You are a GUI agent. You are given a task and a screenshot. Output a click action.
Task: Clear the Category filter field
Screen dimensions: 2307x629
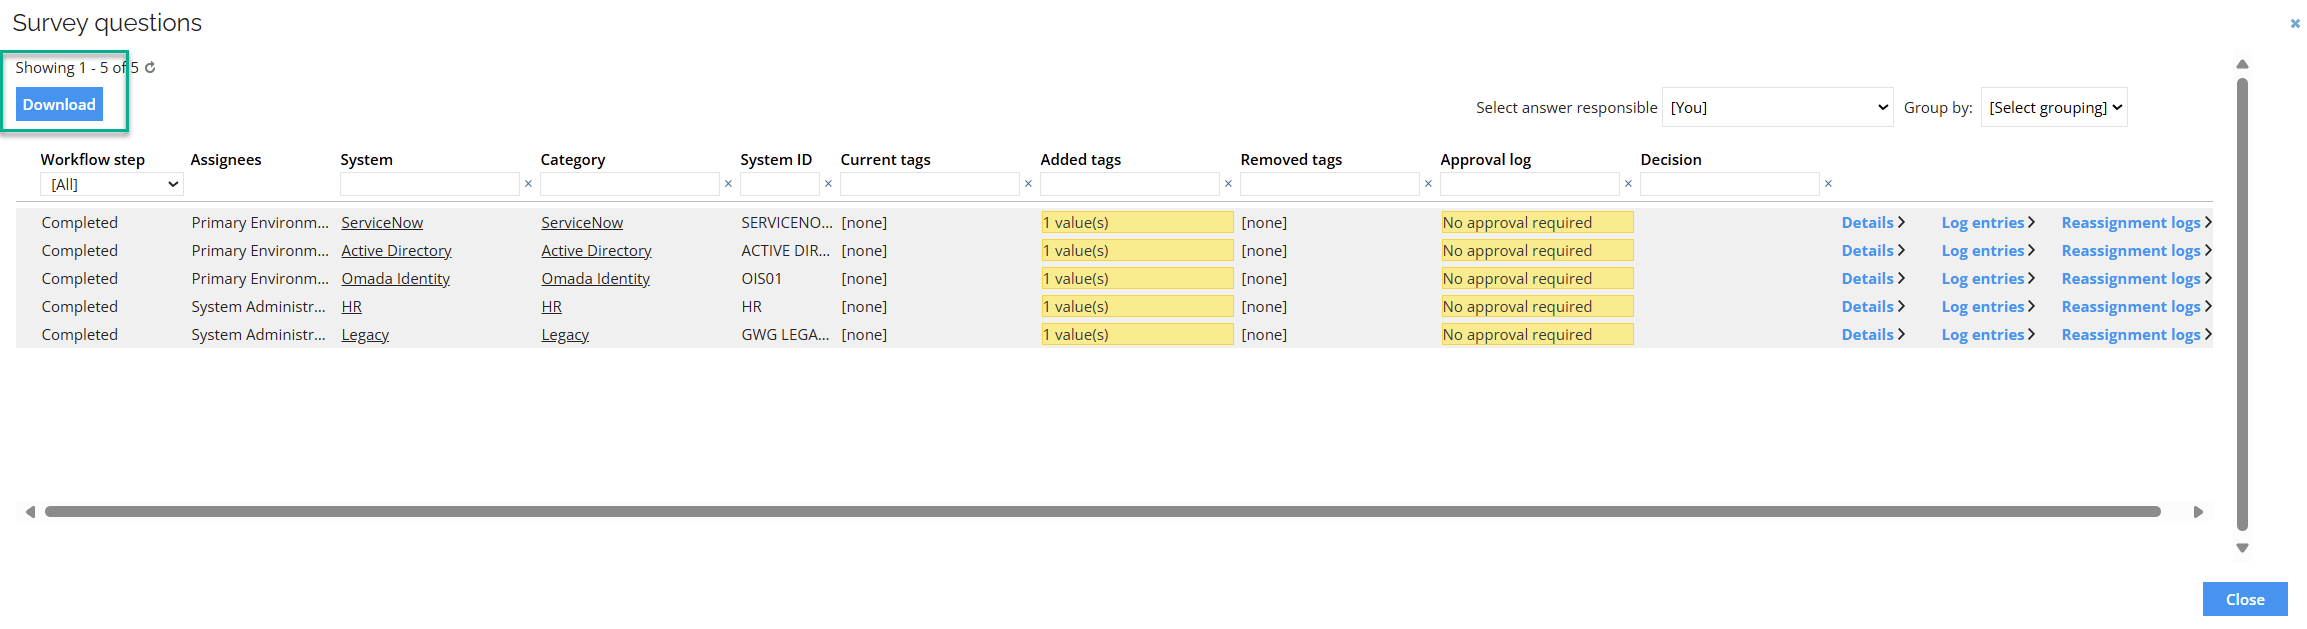pos(728,184)
